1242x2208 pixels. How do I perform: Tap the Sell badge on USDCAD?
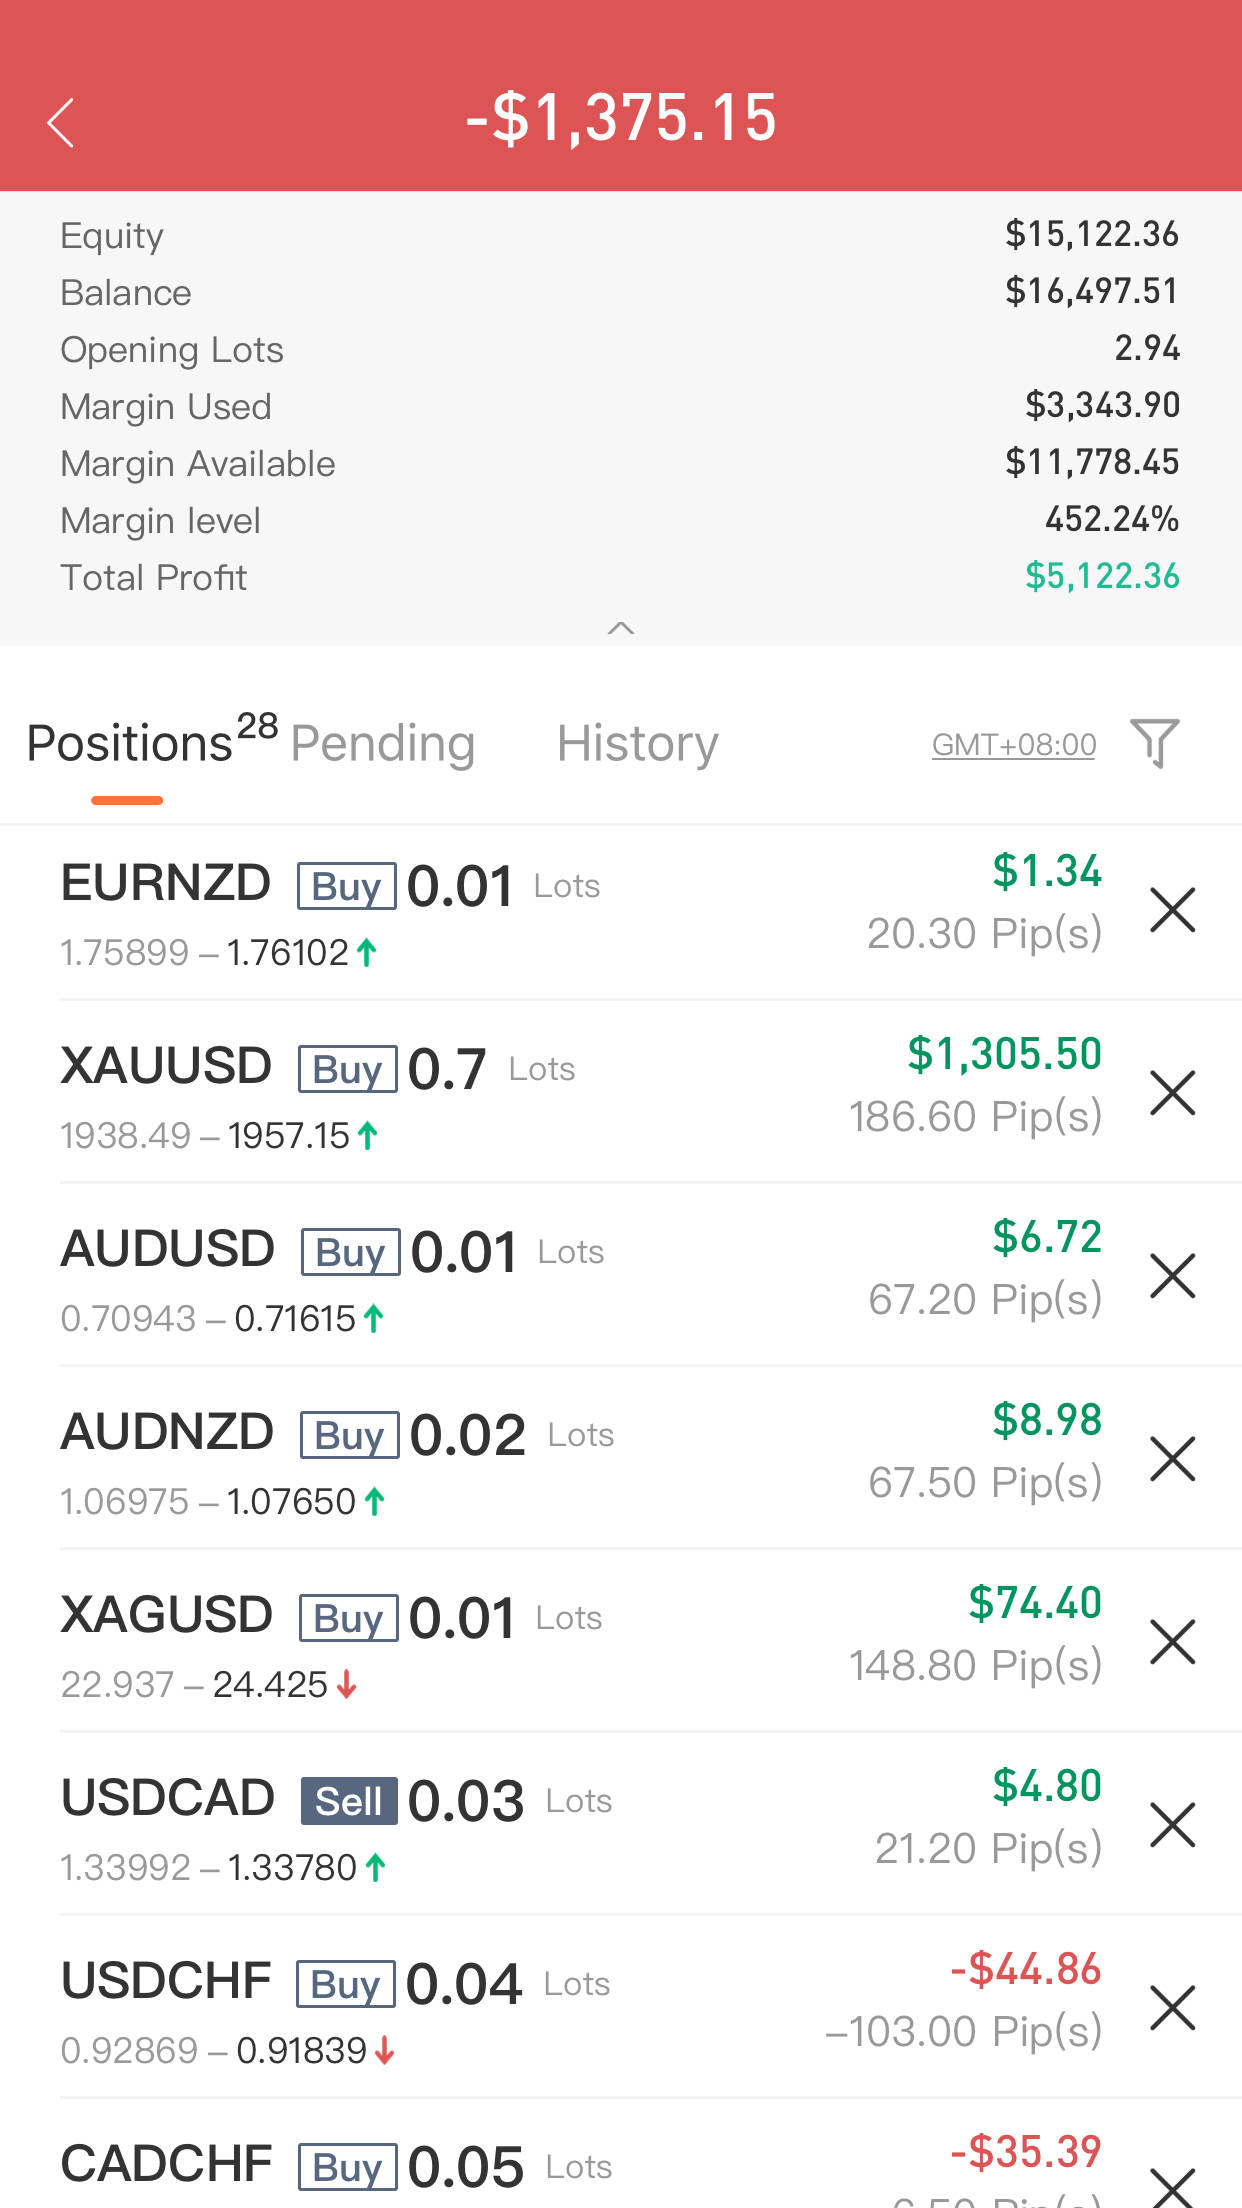click(349, 1801)
